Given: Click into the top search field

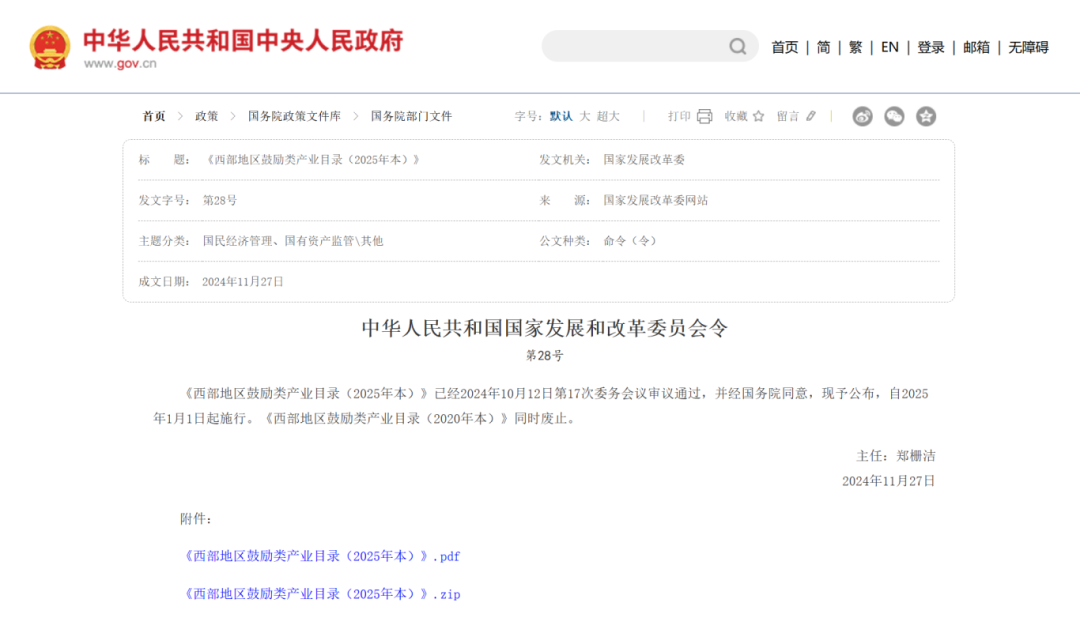Looking at the screenshot, I should coord(635,46).
